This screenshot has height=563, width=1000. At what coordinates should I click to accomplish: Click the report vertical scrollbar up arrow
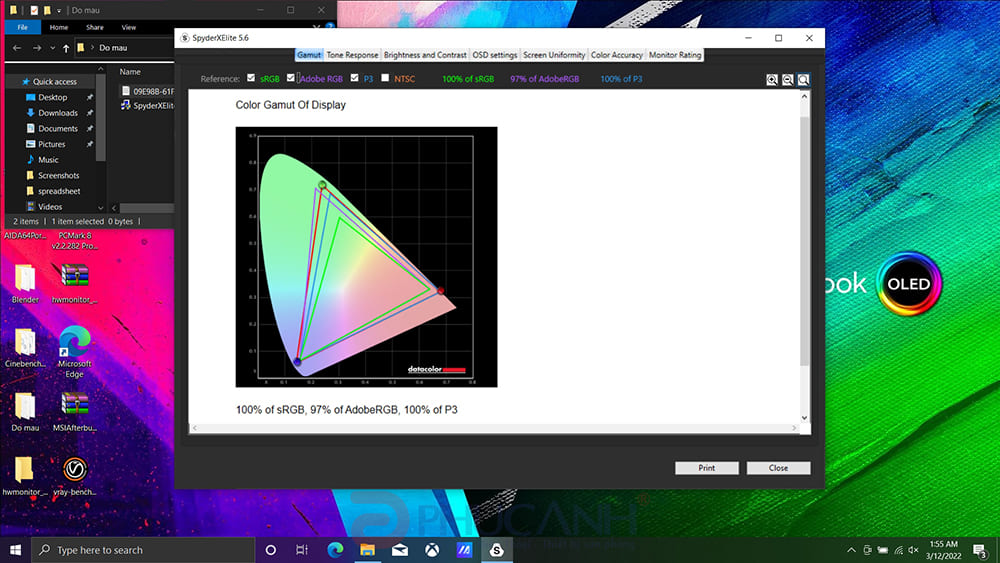click(x=804, y=96)
